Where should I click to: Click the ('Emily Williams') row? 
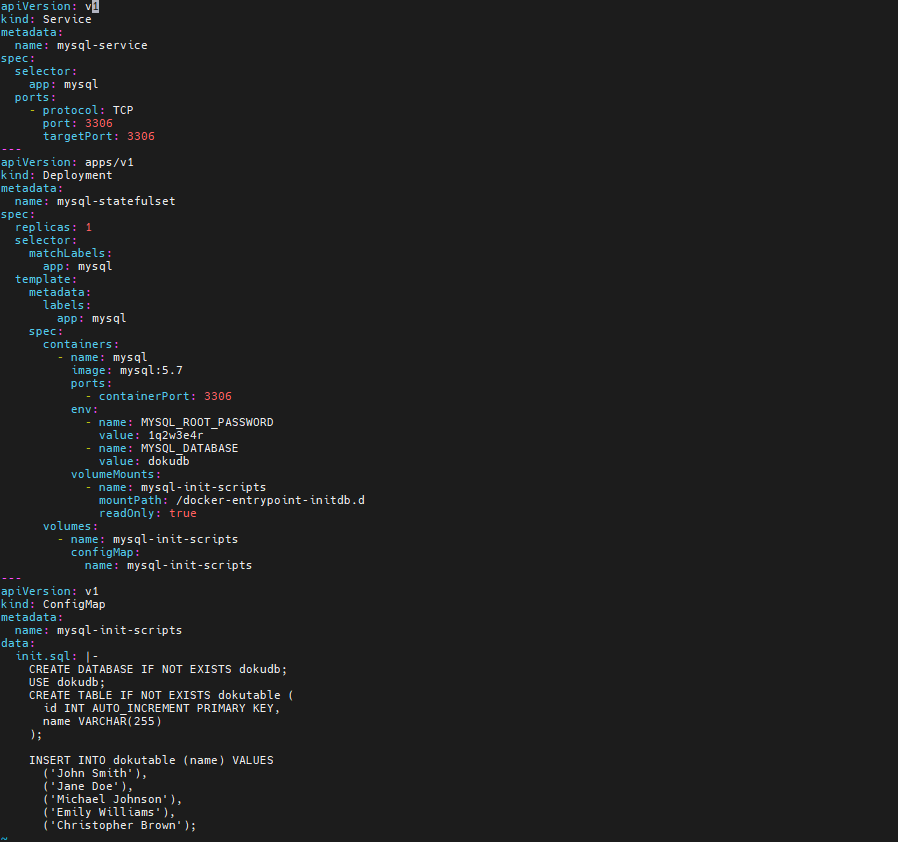pos(109,812)
